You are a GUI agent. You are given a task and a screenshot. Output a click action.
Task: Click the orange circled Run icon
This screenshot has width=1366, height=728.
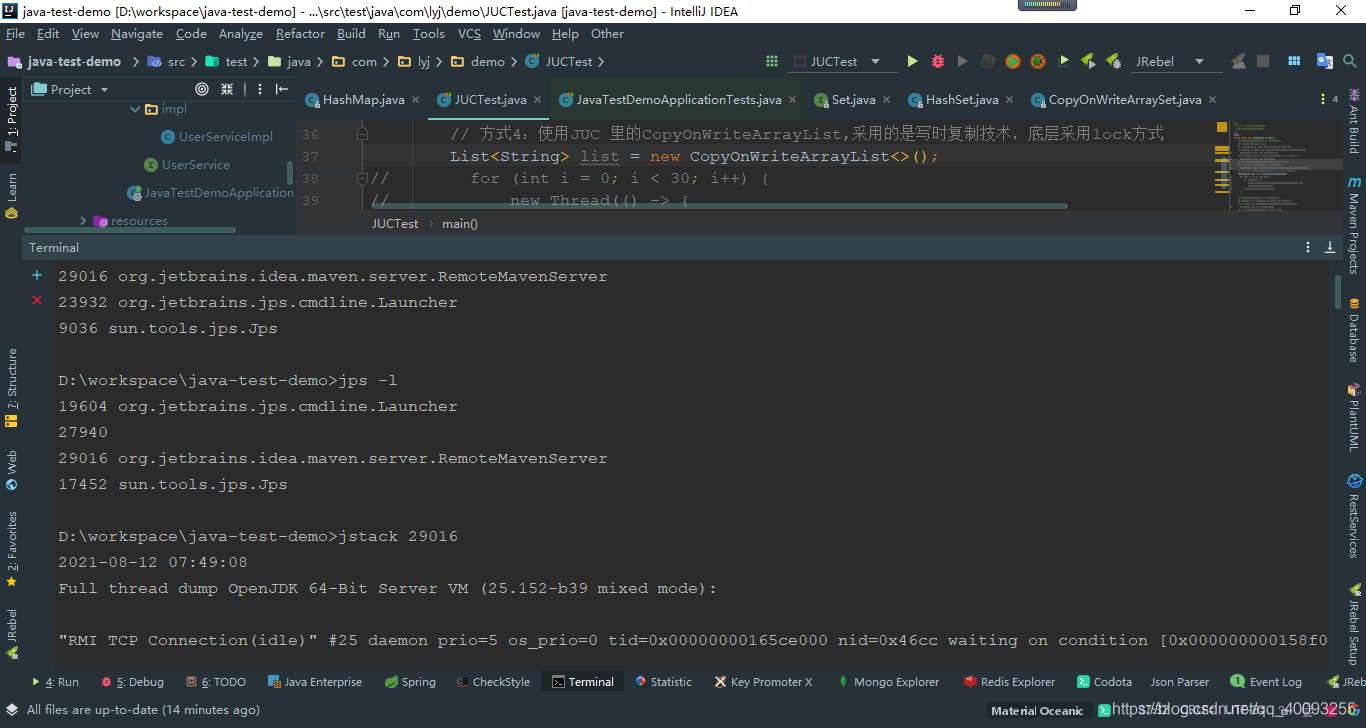(x=1013, y=61)
